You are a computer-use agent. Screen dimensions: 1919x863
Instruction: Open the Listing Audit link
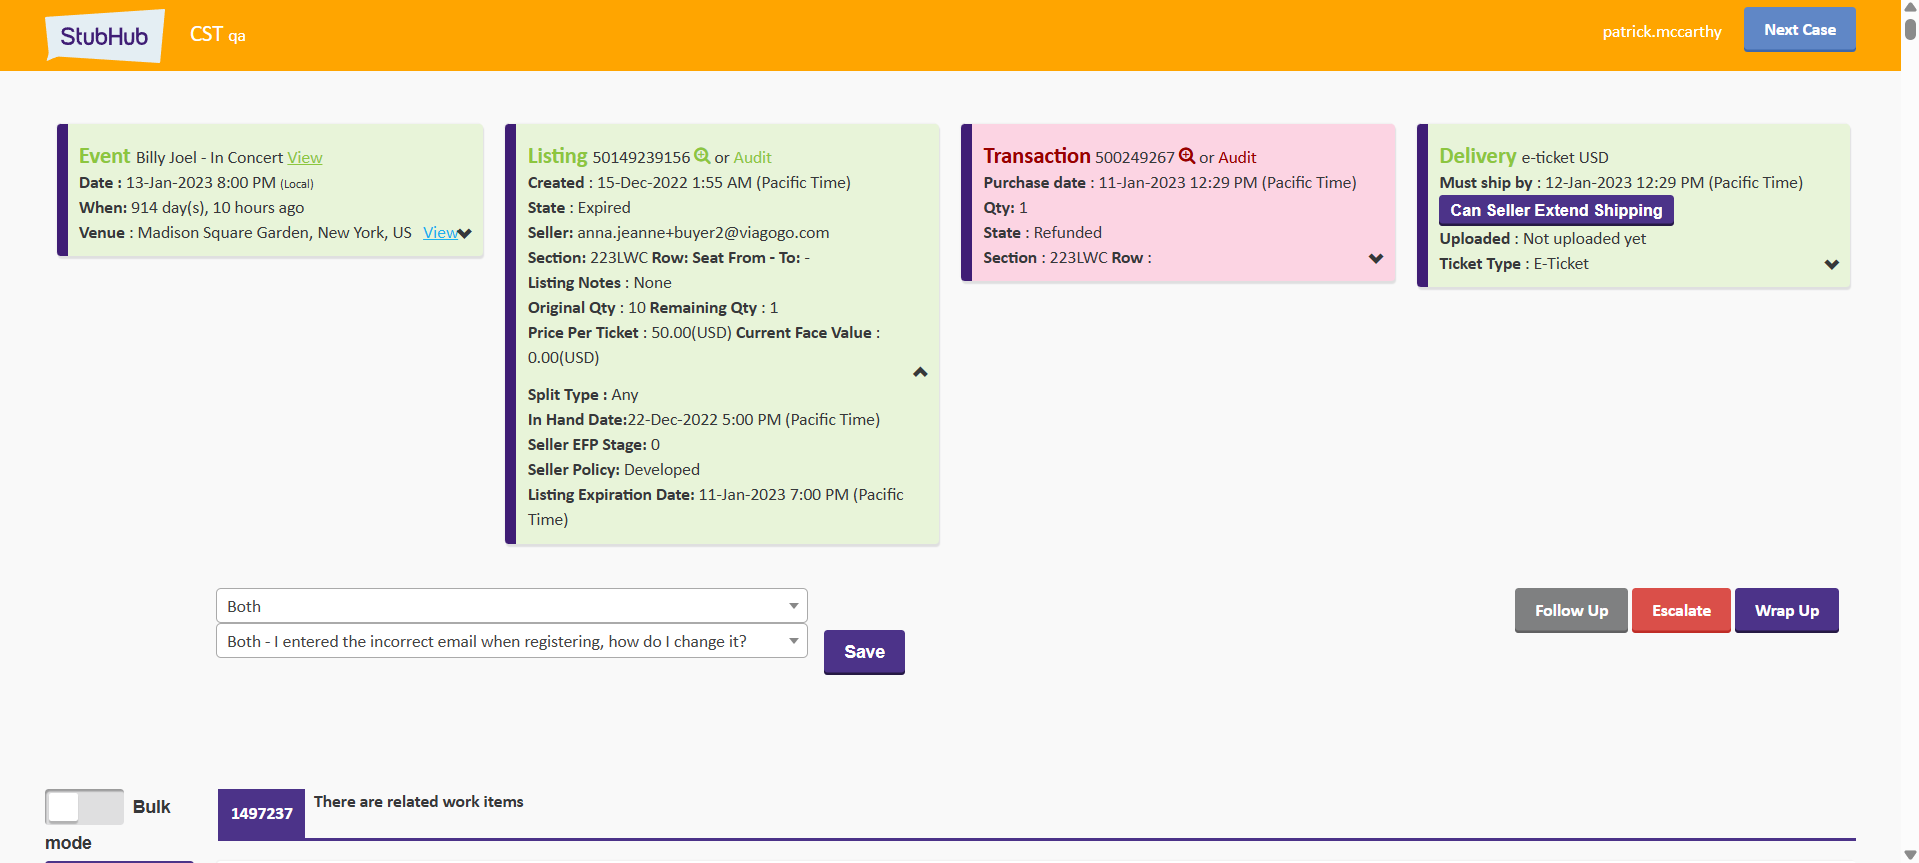click(x=752, y=158)
